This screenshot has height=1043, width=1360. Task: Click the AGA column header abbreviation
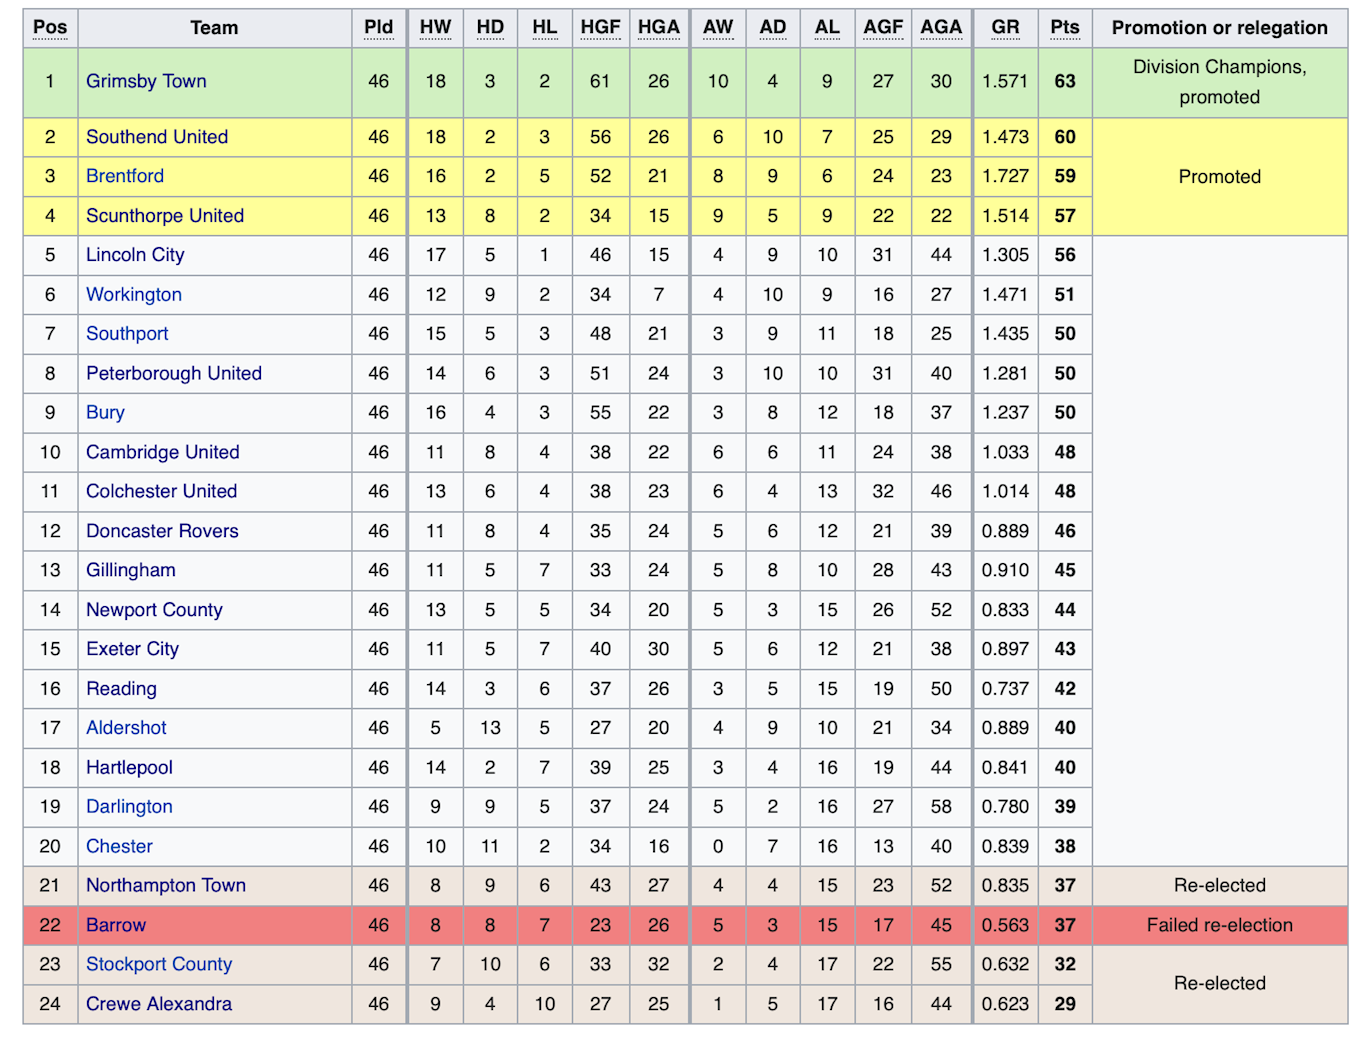(x=941, y=28)
